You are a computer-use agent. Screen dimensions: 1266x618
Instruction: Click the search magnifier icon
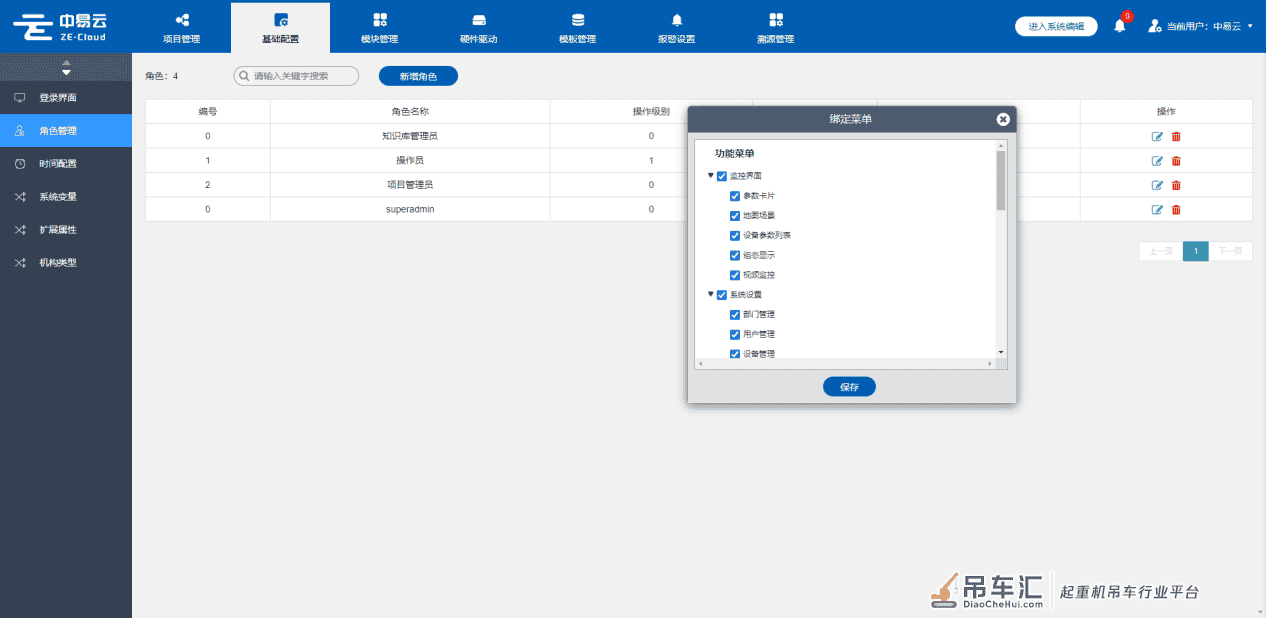point(243,75)
